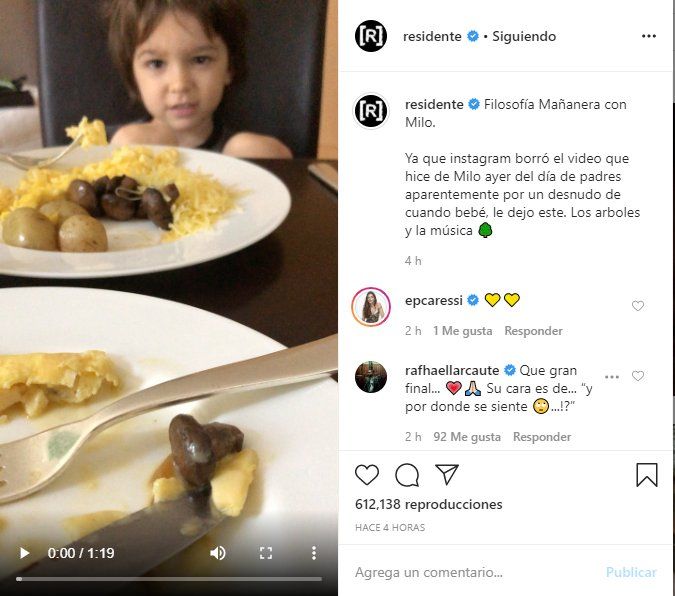Like rafhaellarcaute's comment

[638, 376]
